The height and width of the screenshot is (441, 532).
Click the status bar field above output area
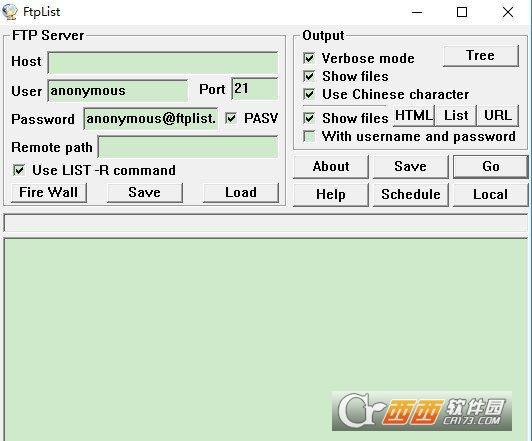(x=266, y=223)
